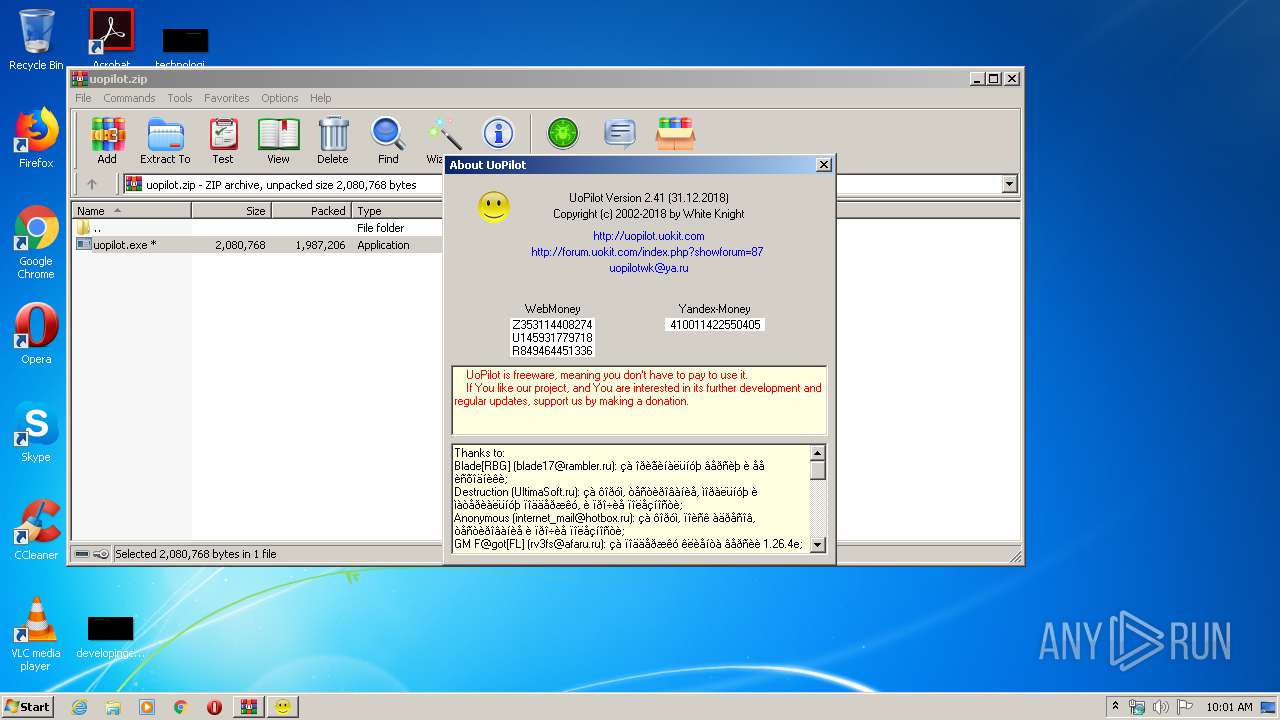Open the CCleaner desktop shortcut
Viewport: 1280px width, 720px height.
point(36,530)
